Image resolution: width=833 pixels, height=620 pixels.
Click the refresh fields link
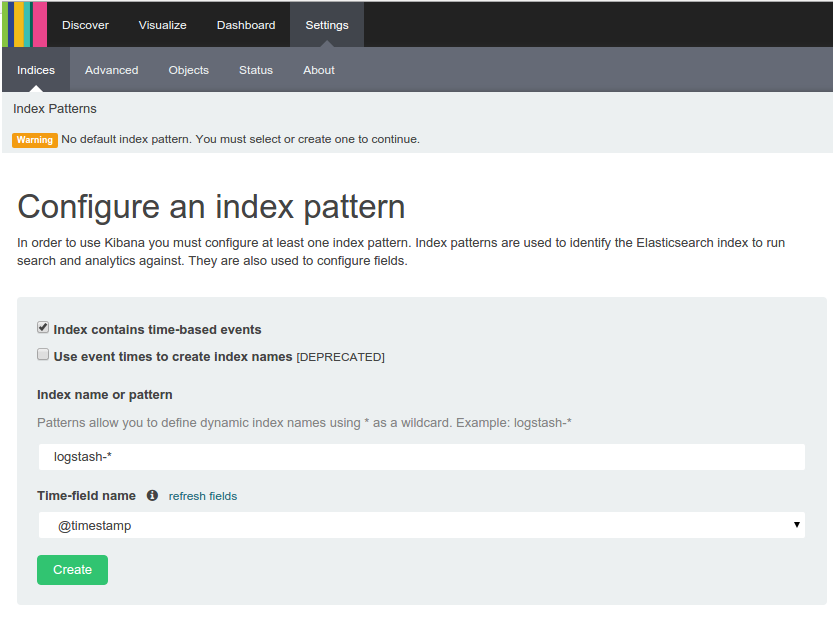tap(203, 496)
